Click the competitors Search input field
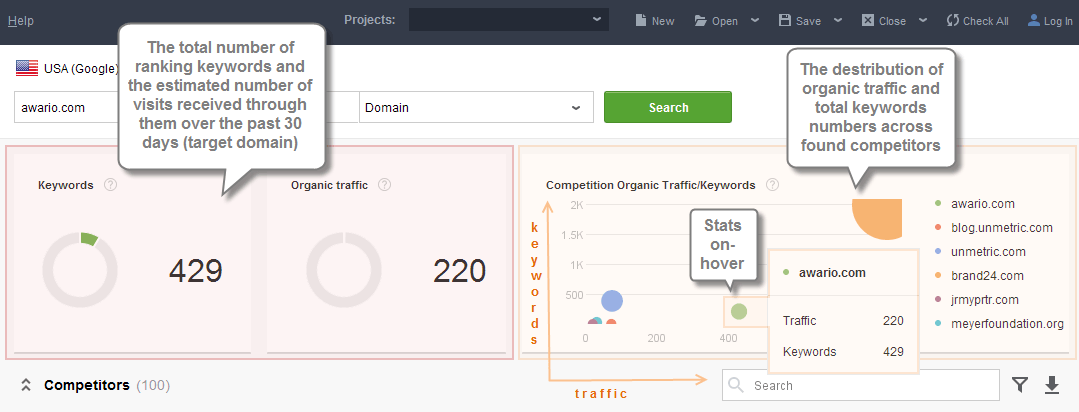 click(x=860, y=385)
